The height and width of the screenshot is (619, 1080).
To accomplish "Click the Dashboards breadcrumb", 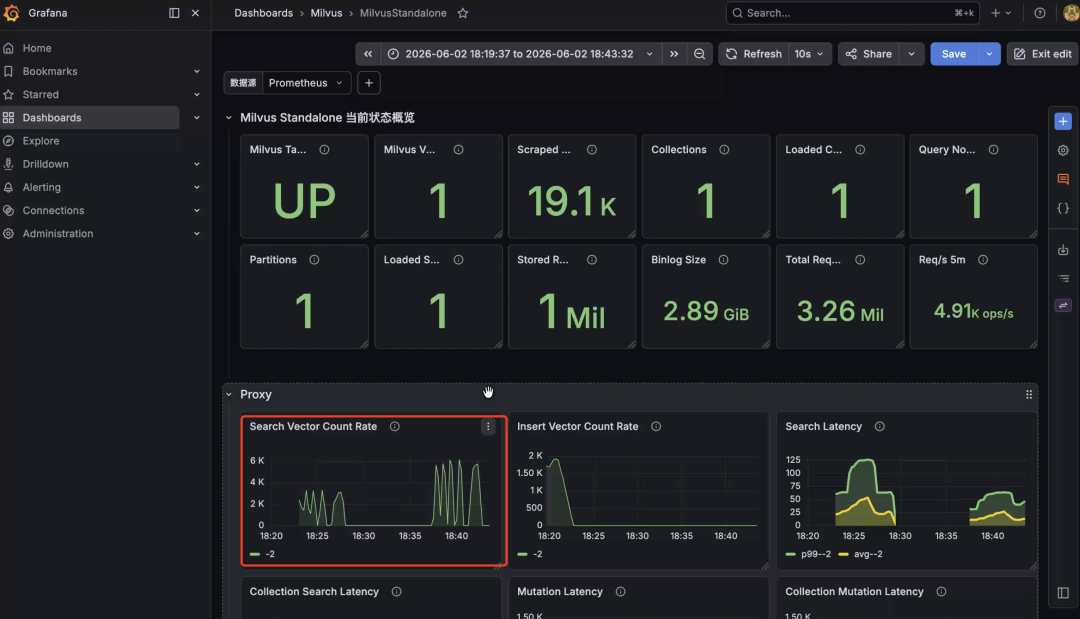I will point(263,13).
